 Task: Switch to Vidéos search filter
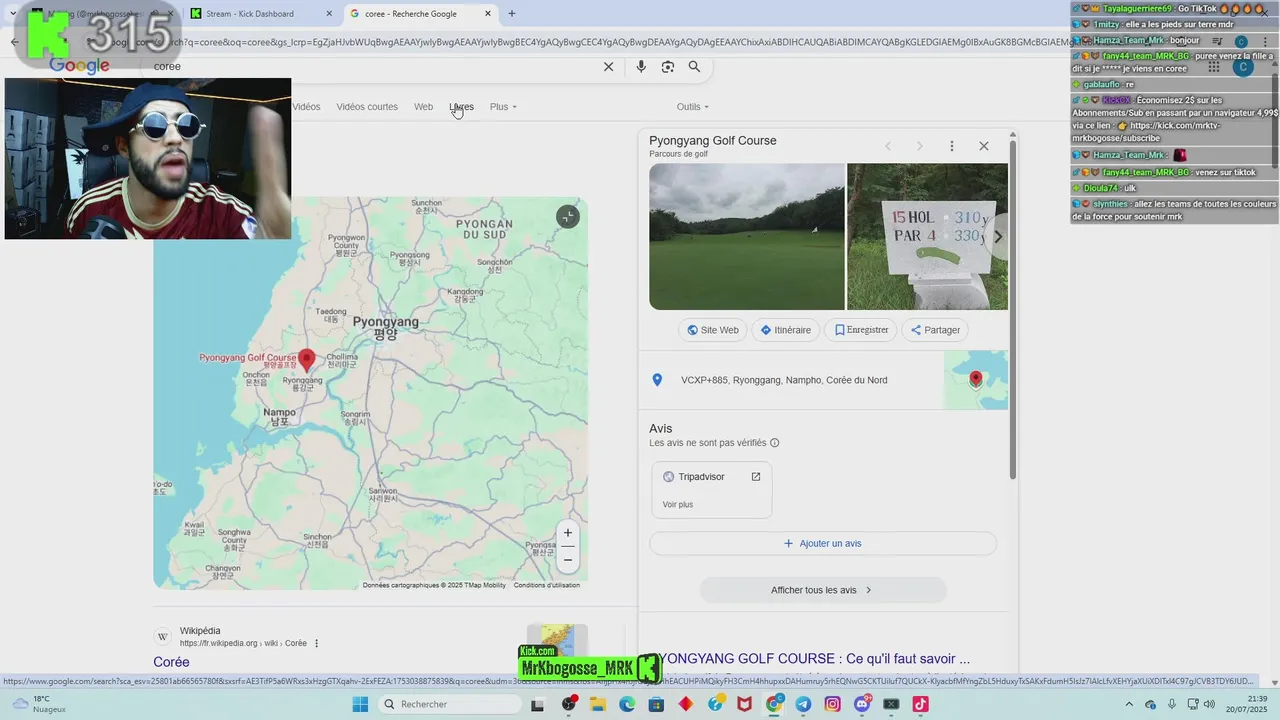point(306,107)
